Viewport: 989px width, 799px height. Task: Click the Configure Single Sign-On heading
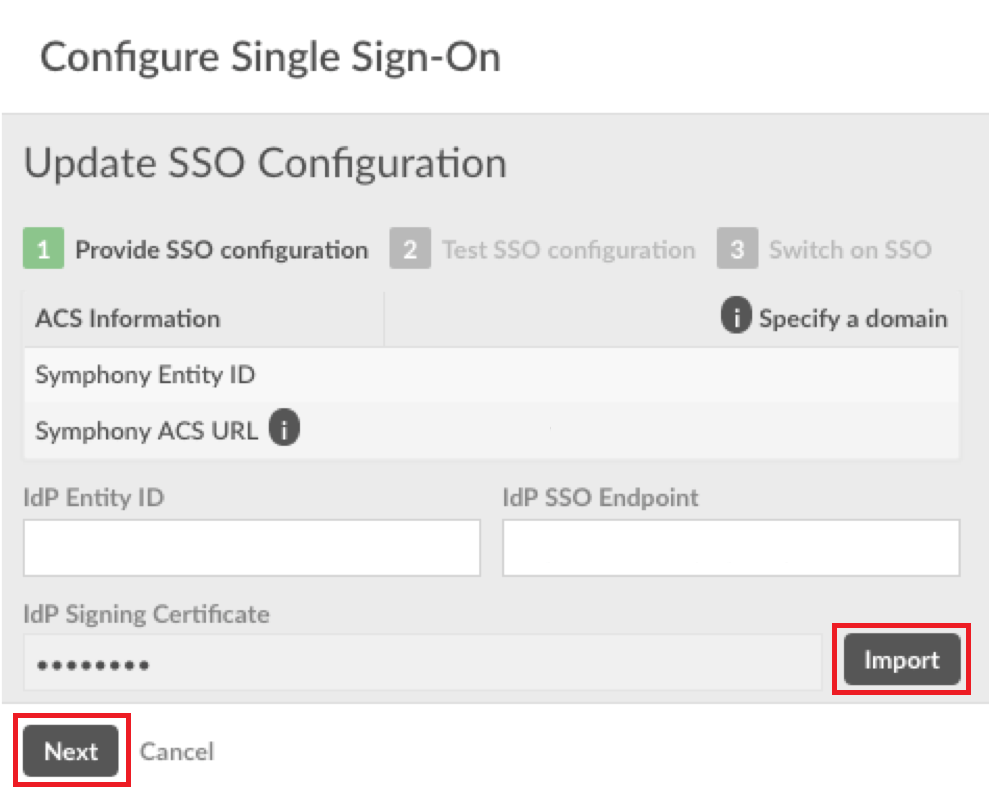pyautogui.click(x=270, y=56)
